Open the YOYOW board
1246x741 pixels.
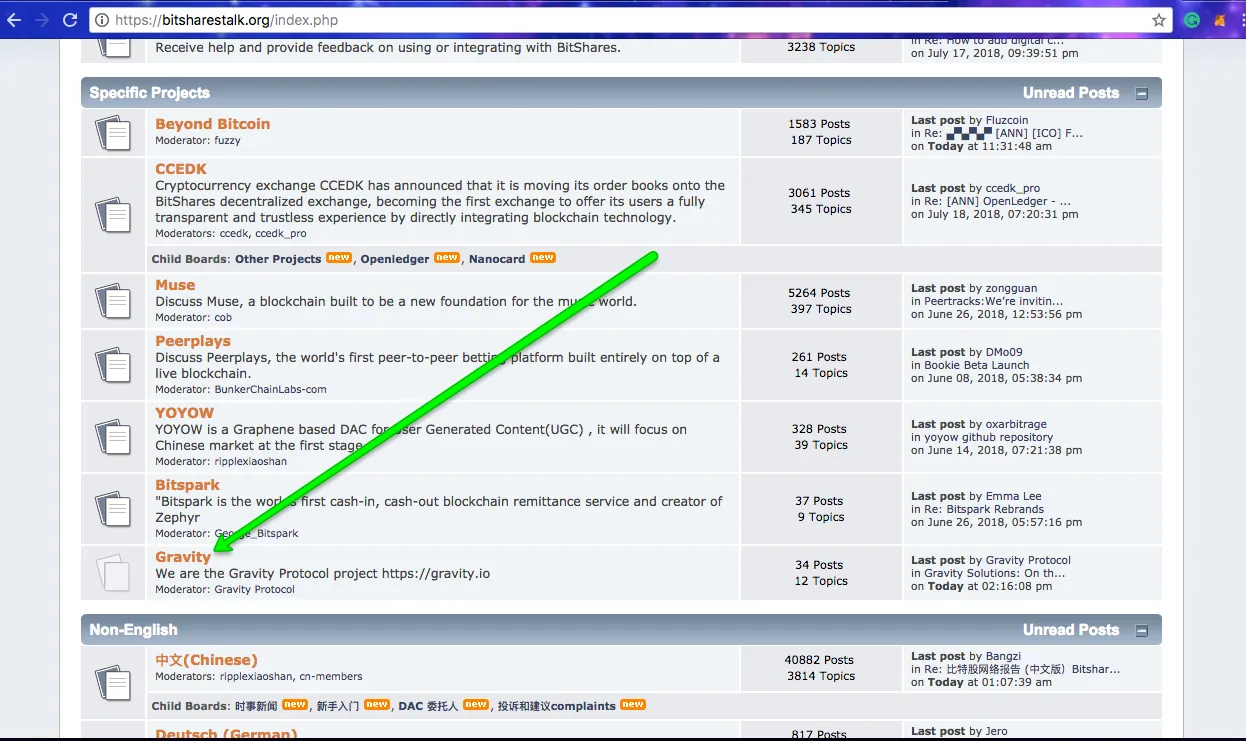[185, 413]
